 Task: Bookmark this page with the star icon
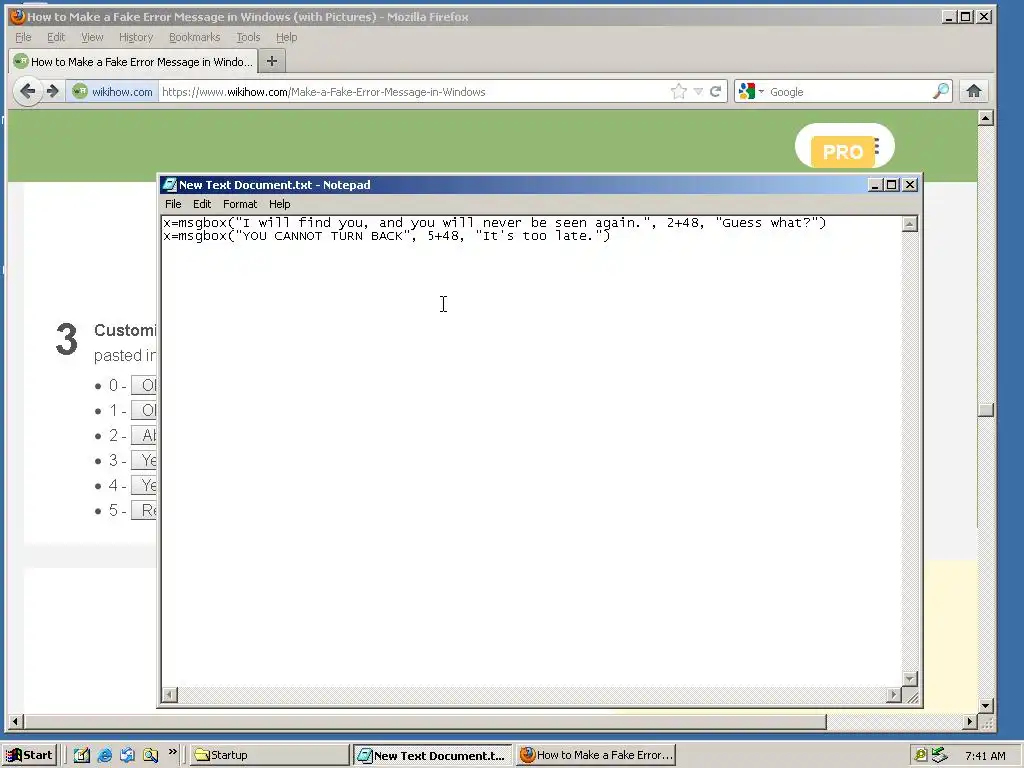[x=679, y=91]
